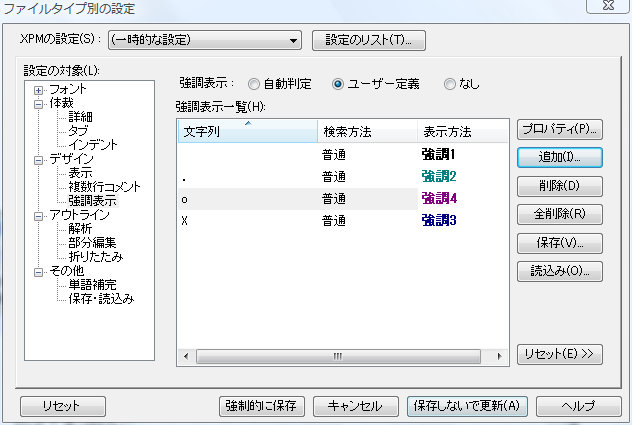Select インデント in the settings tree
The image size is (632, 425).
(x=93, y=145)
